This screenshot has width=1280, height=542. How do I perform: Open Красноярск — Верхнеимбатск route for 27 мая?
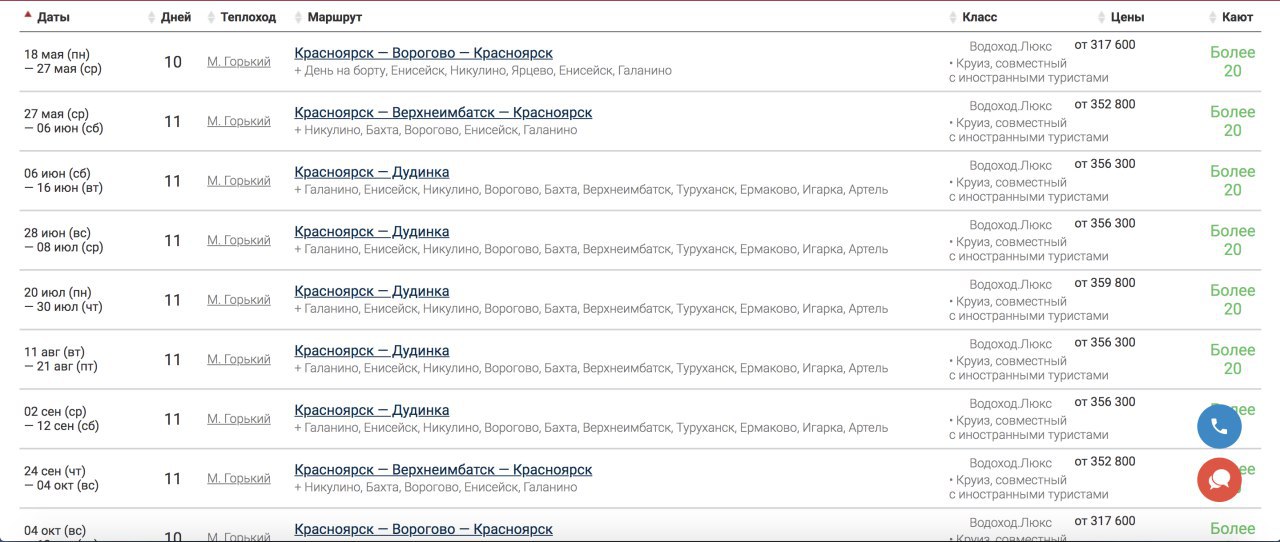443,113
